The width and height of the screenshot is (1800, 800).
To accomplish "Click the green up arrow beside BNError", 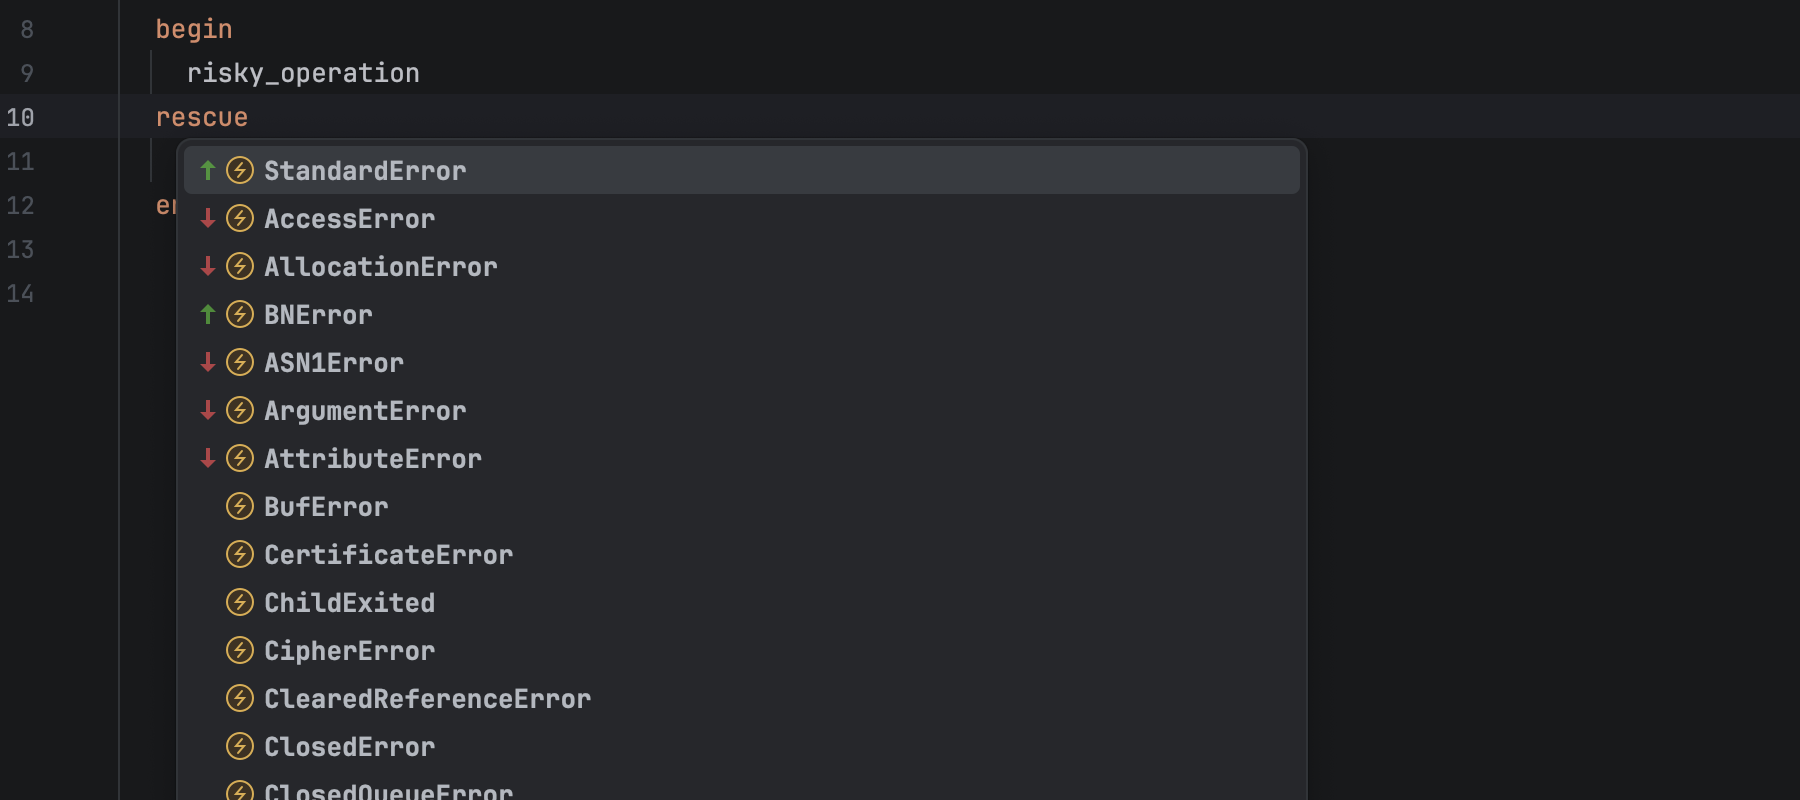I will tap(208, 314).
